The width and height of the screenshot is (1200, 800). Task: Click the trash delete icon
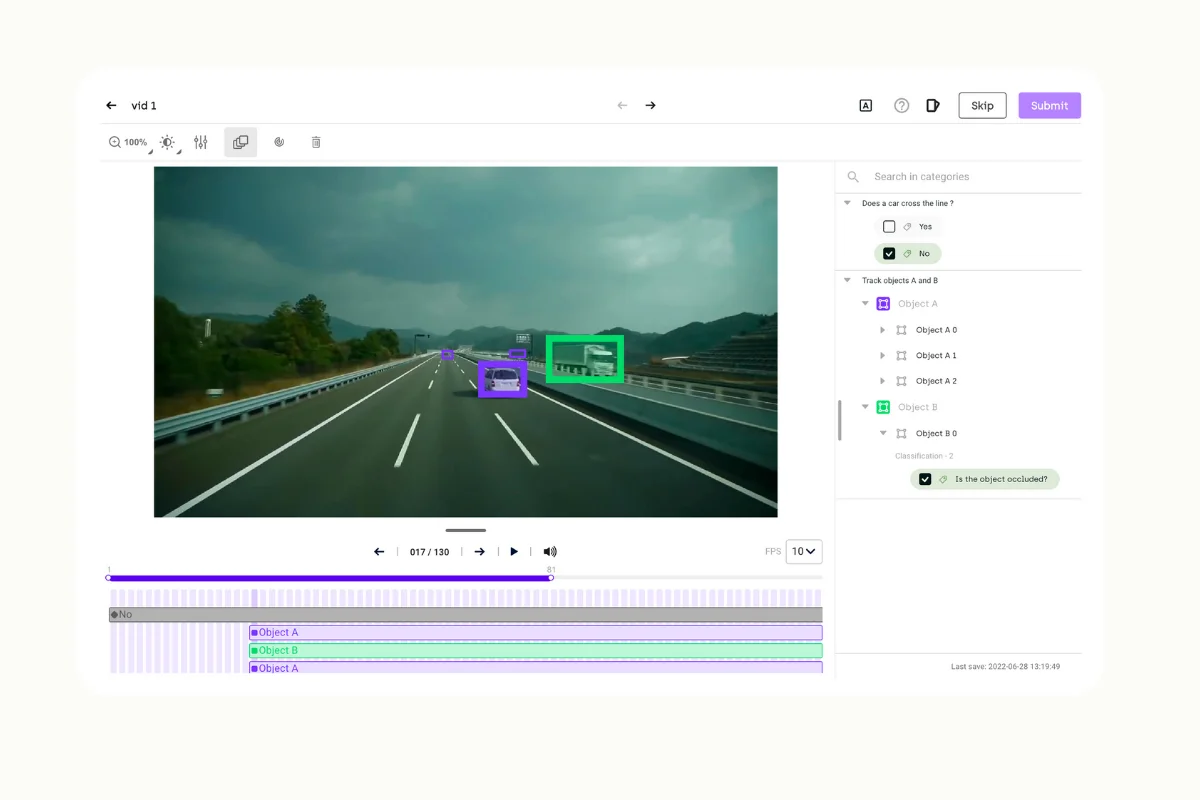315,142
